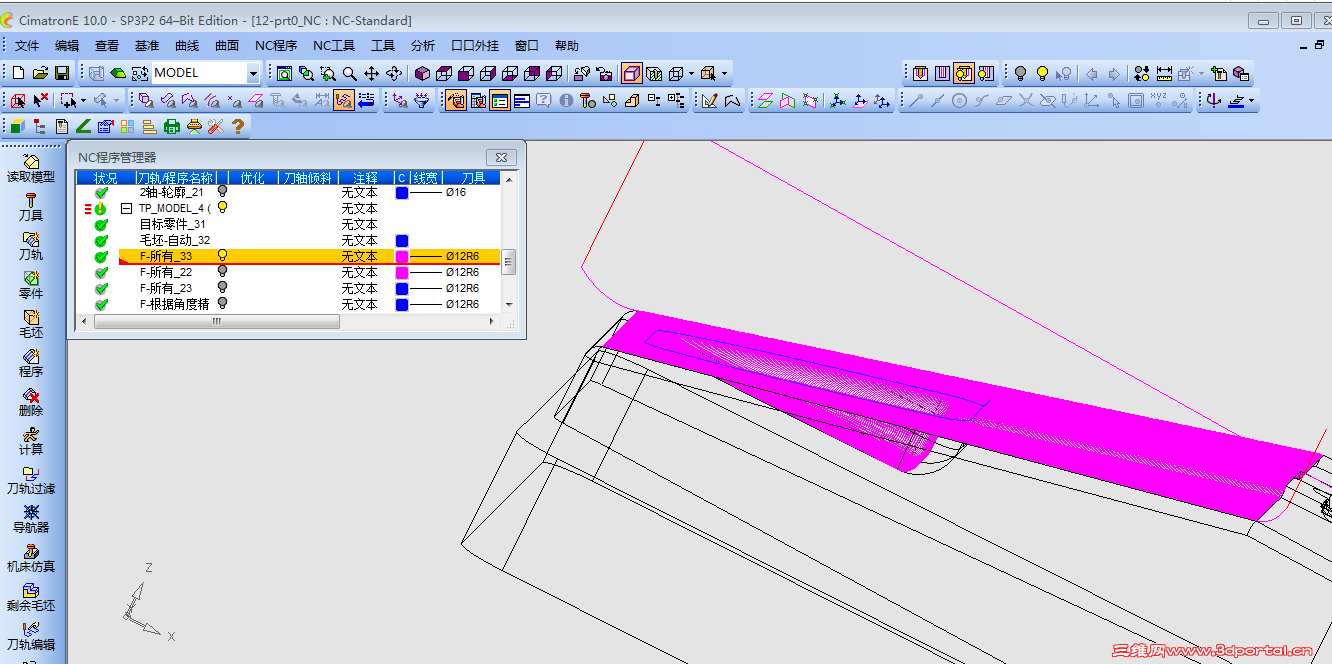Image resolution: width=1332 pixels, height=664 pixels.
Task: Open the 文件 menu
Action: tap(27, 46)
